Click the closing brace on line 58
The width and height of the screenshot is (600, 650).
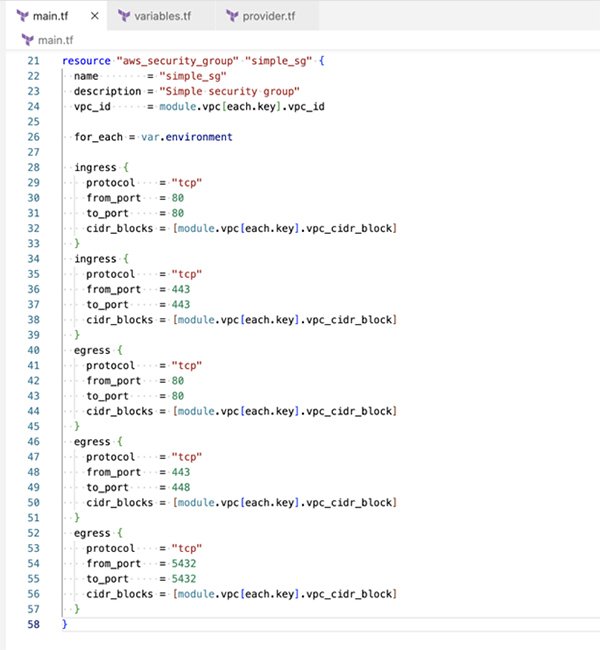point(65,624)
